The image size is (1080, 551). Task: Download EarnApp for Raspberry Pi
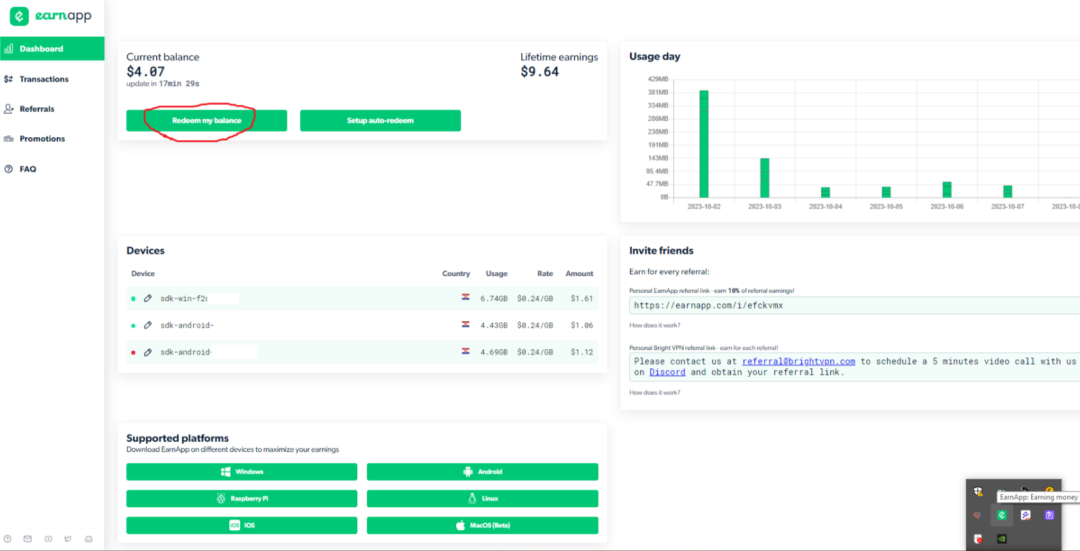(x=241, y=498)
